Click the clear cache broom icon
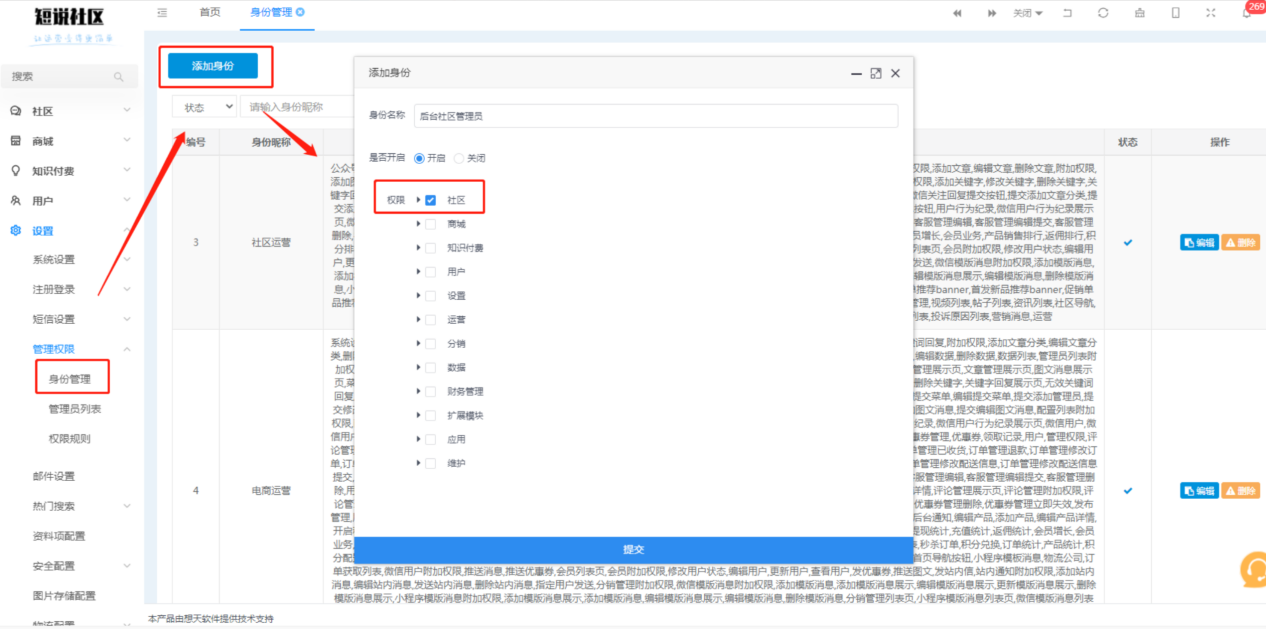The image size is (1266, 629). point(1139,13)
